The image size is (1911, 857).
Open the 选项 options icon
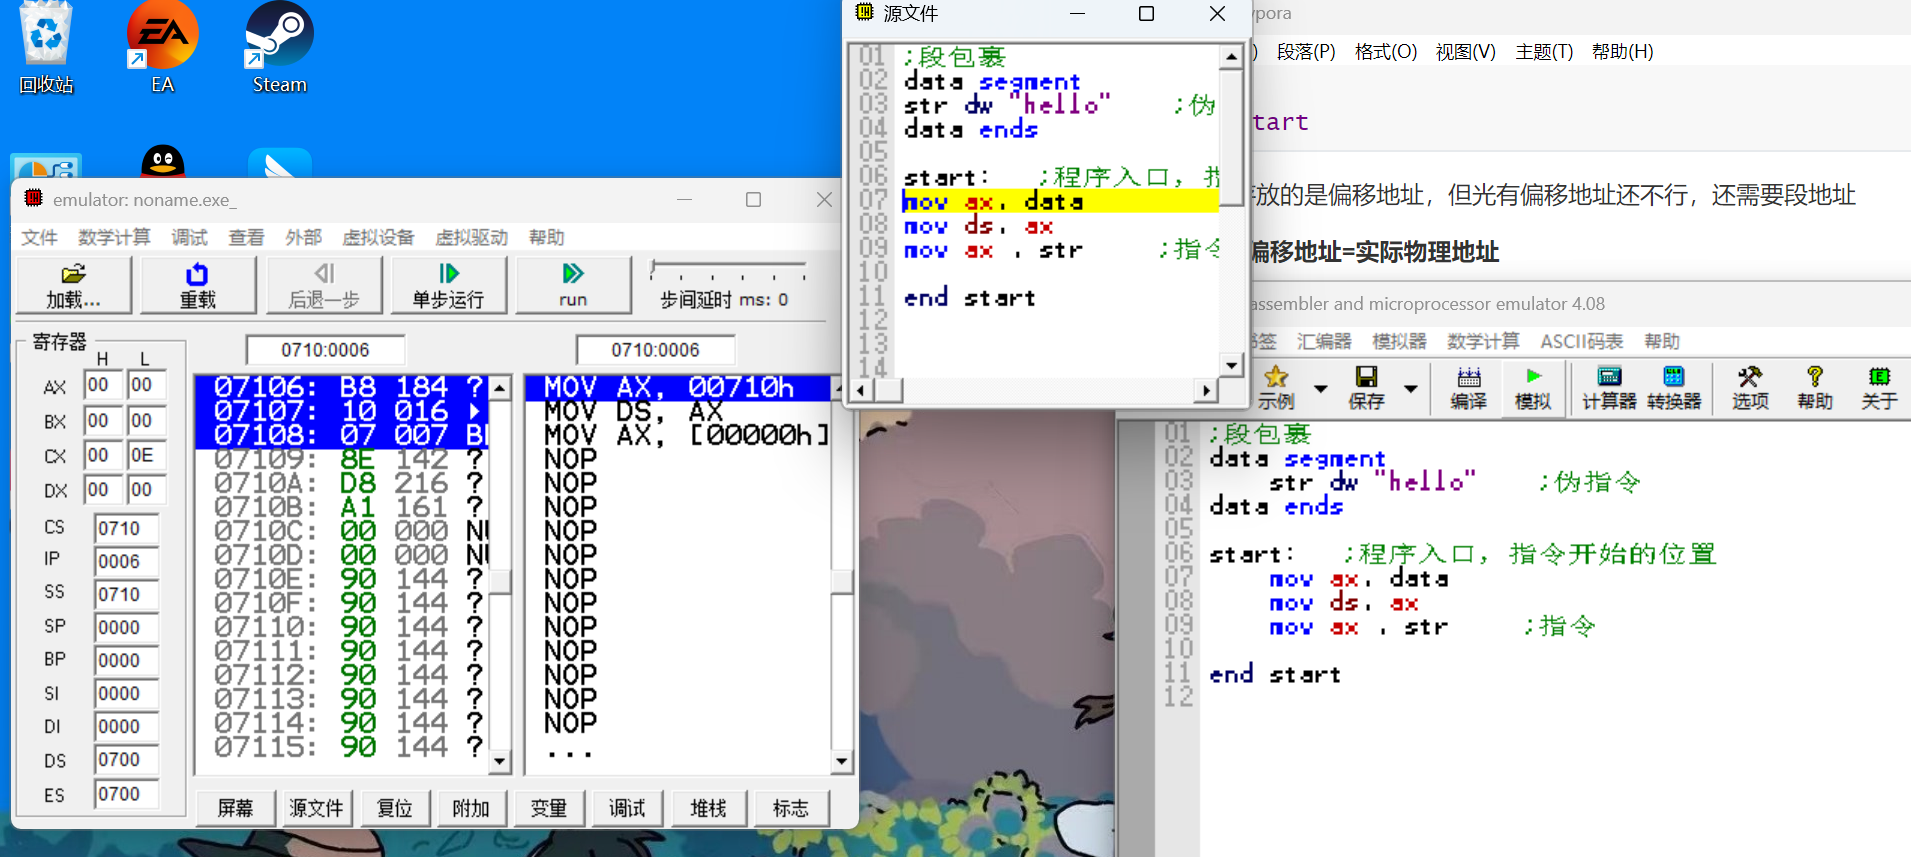(1749, 388)
